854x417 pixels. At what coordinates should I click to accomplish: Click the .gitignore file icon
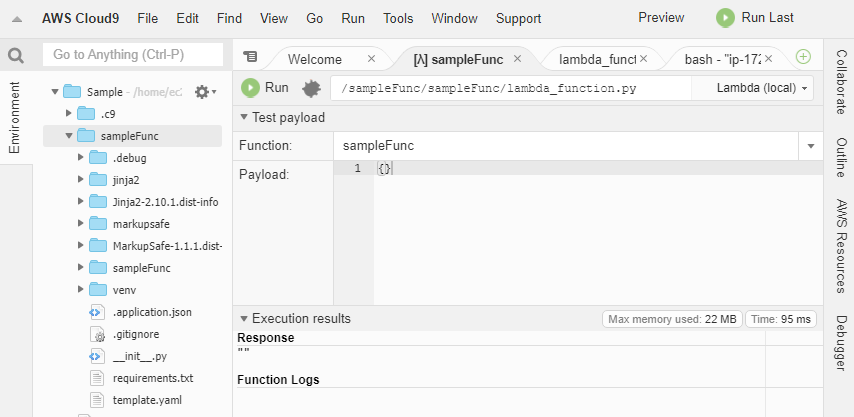coord(96,334)
